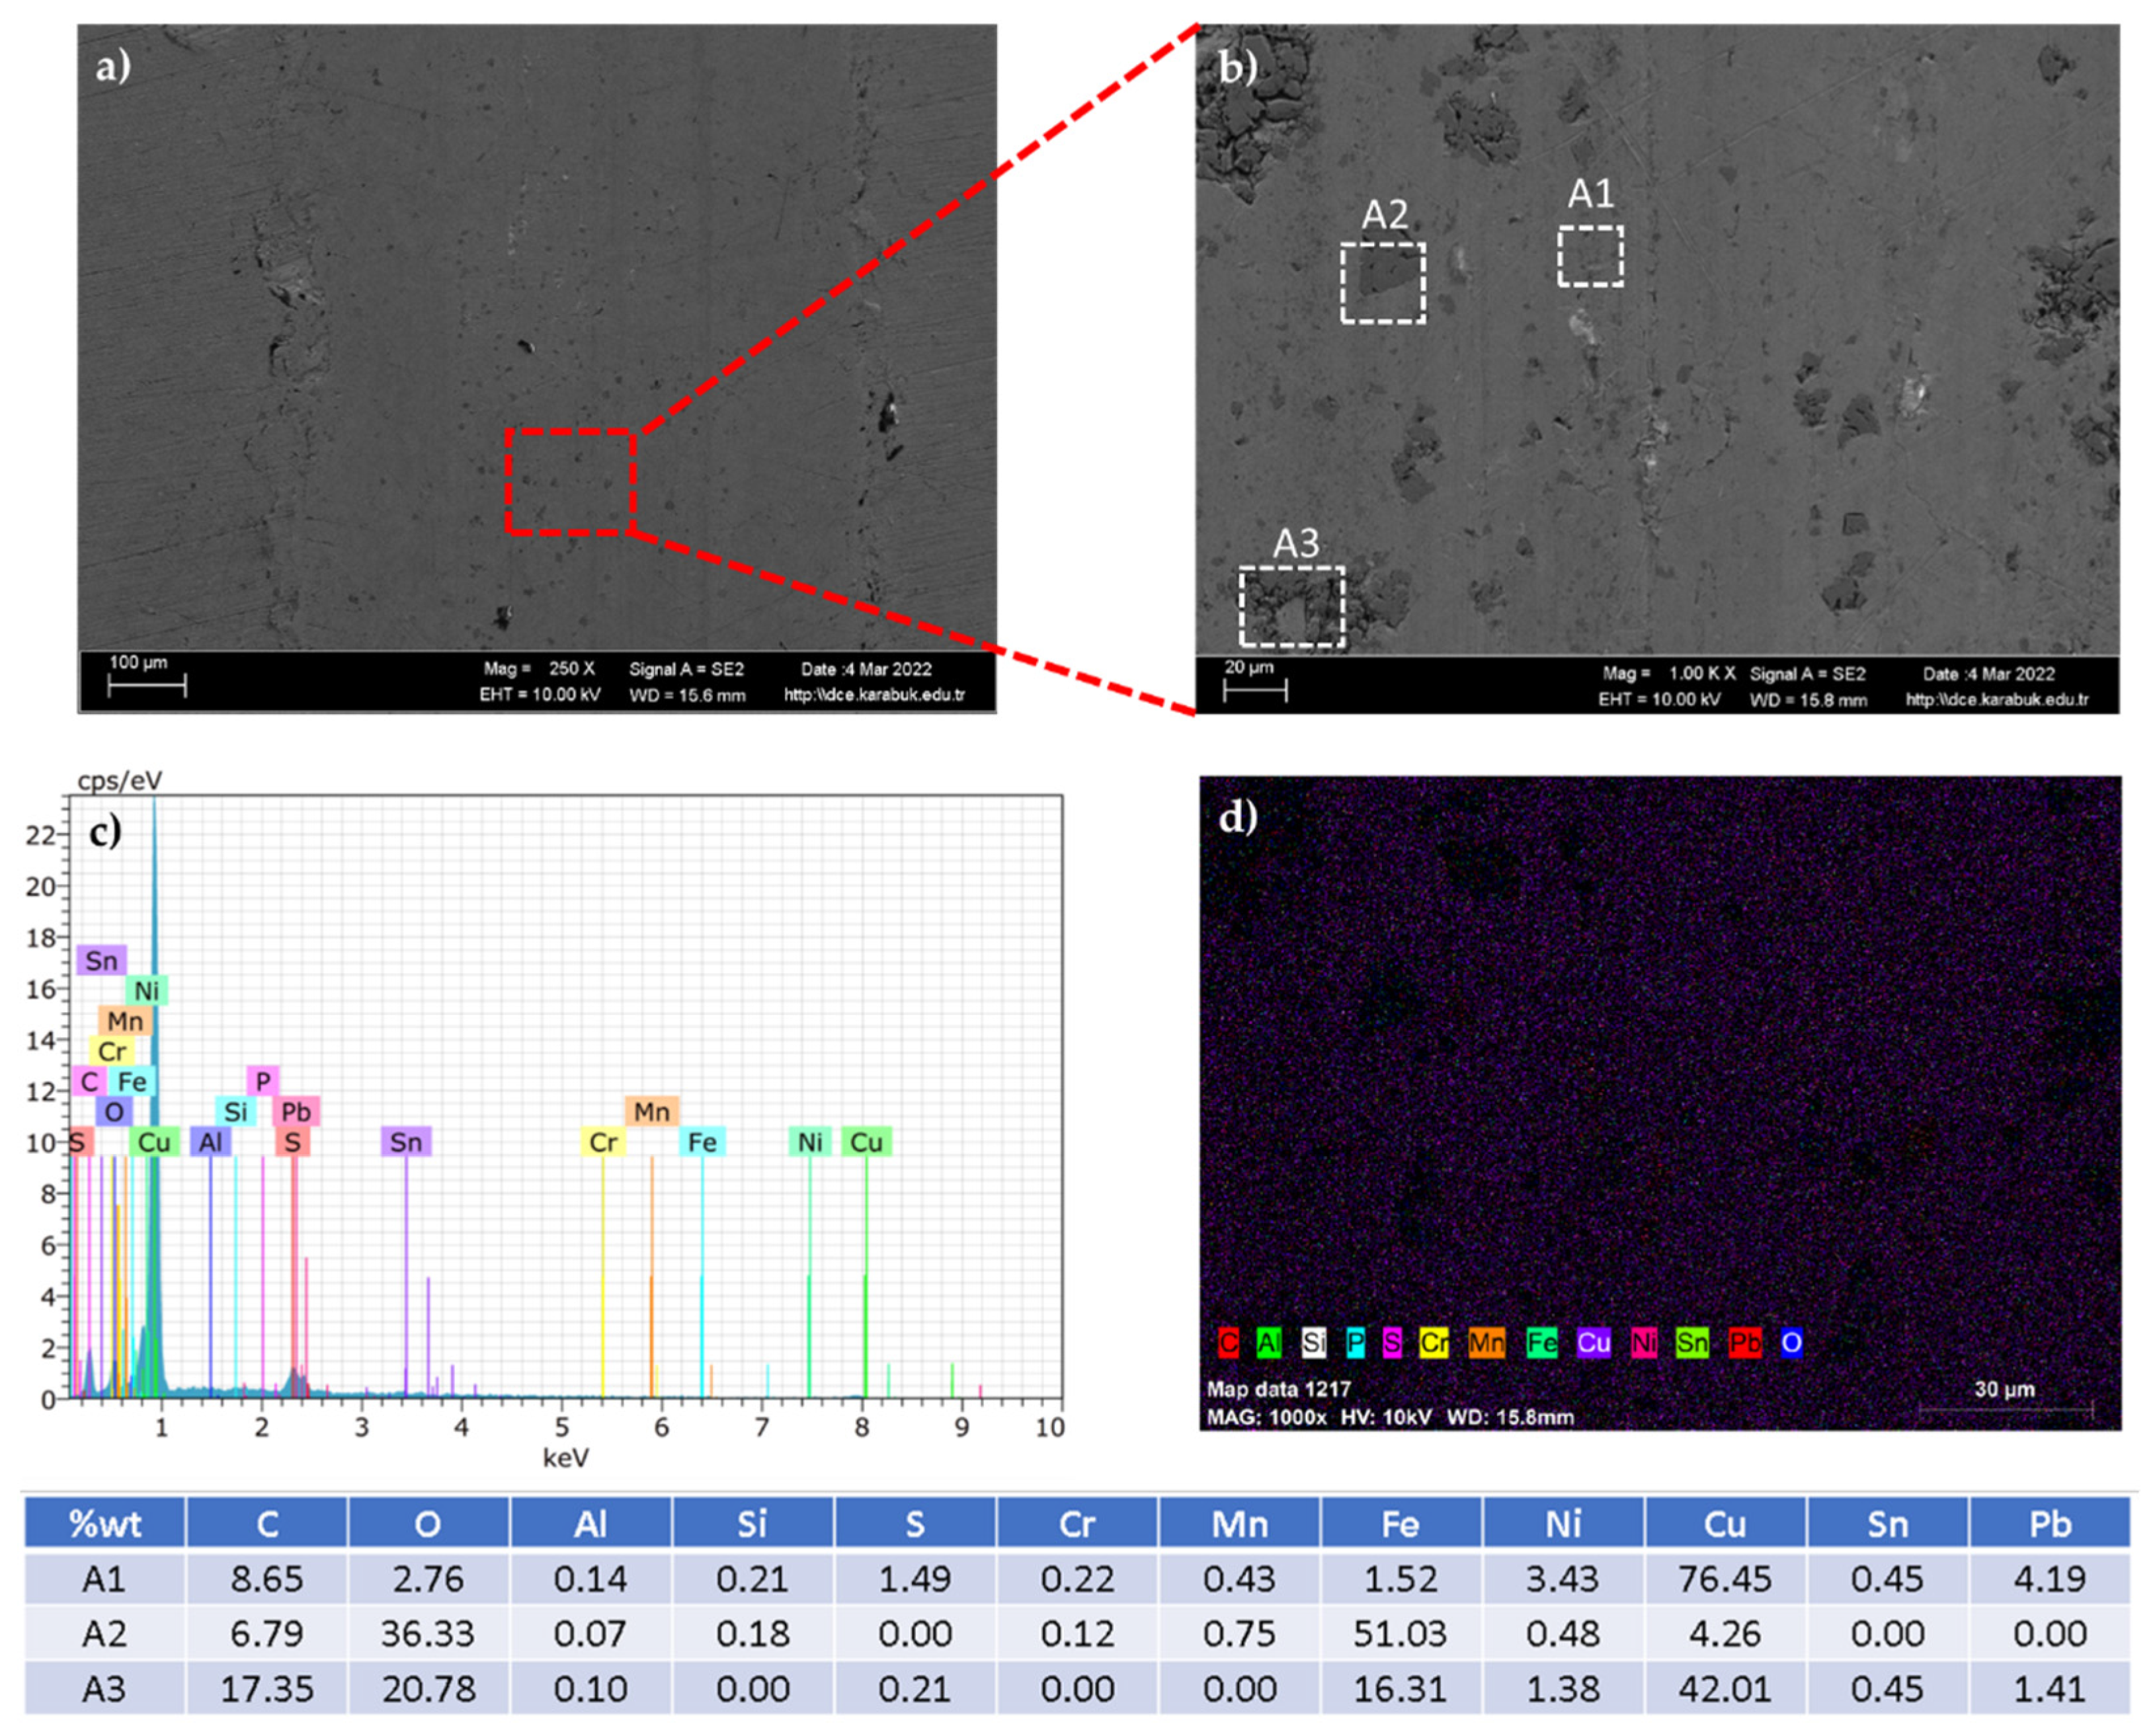The height and width of the screenshot is (1736, 2155).
Task: Click the 51.03 table cell
Action: [x=1400, y=1633]
